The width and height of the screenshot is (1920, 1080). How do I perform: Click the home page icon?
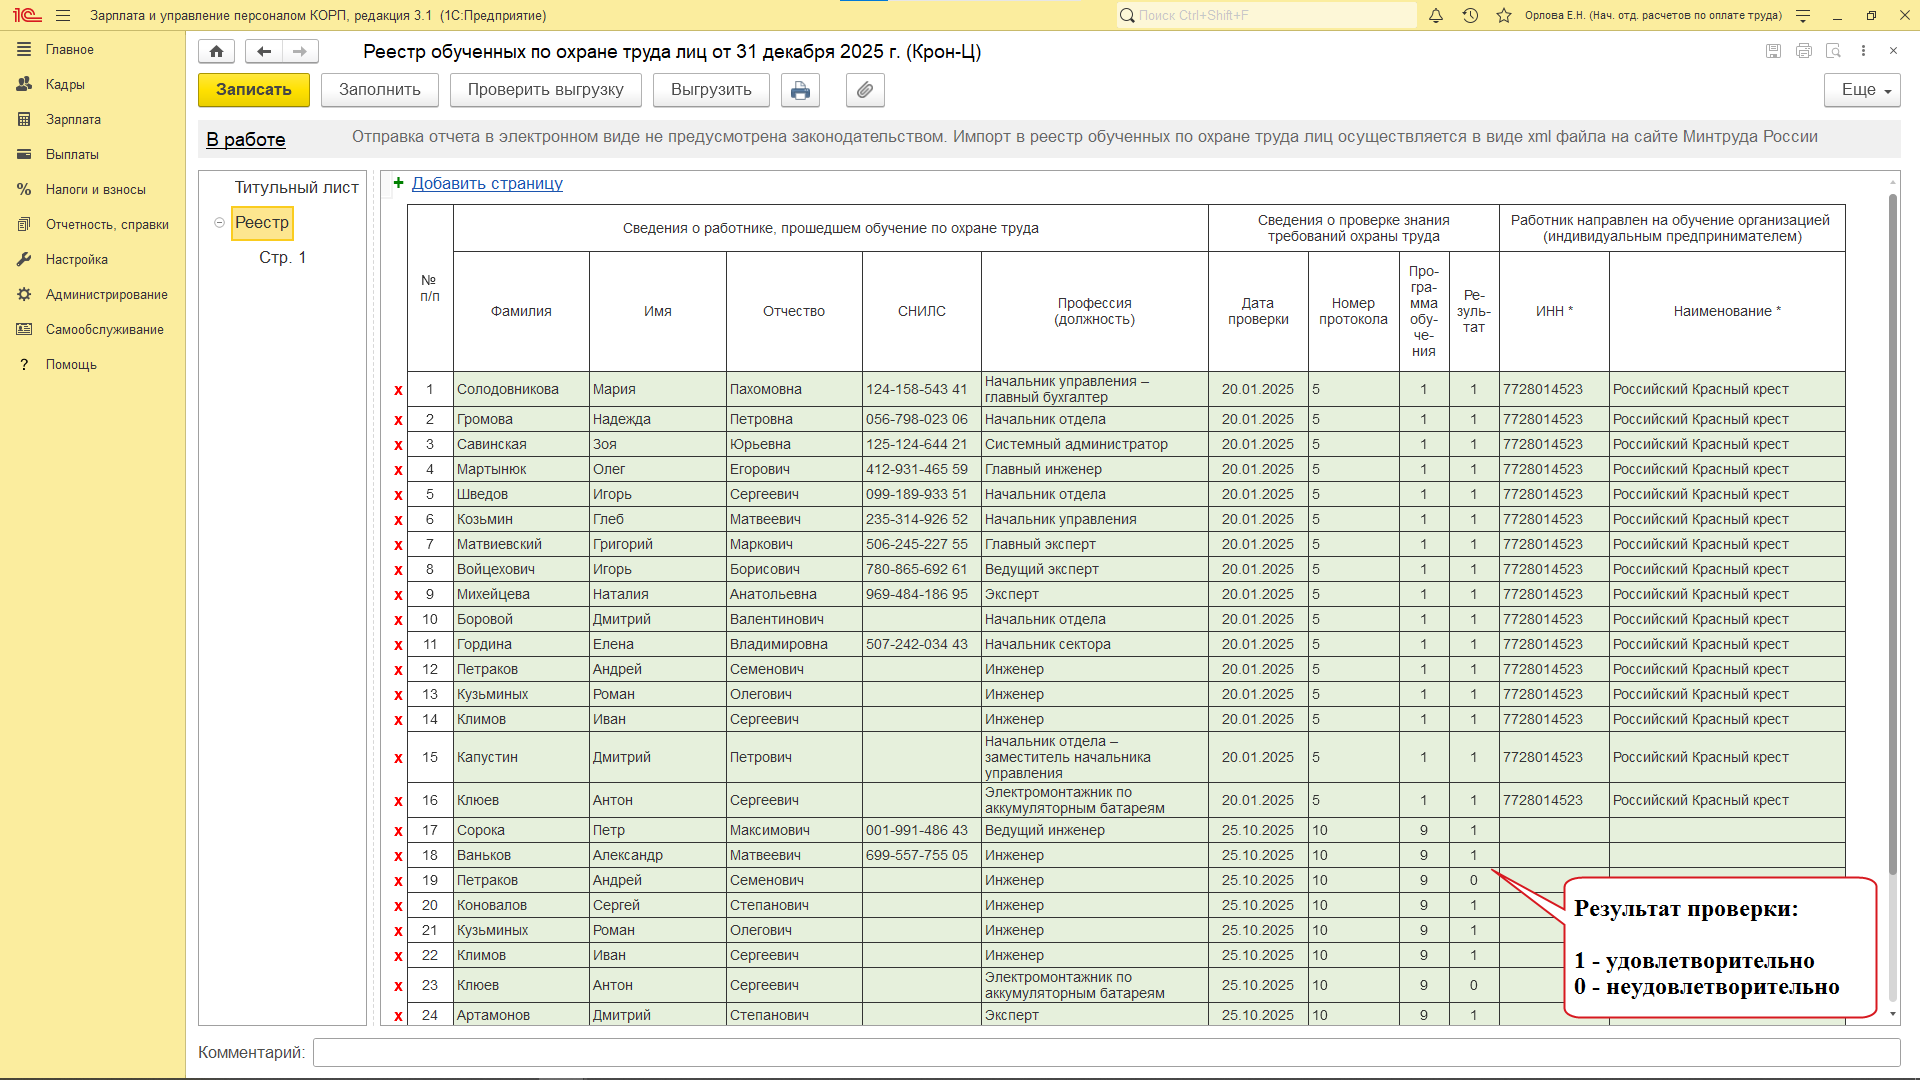click(x=216, y=51)
